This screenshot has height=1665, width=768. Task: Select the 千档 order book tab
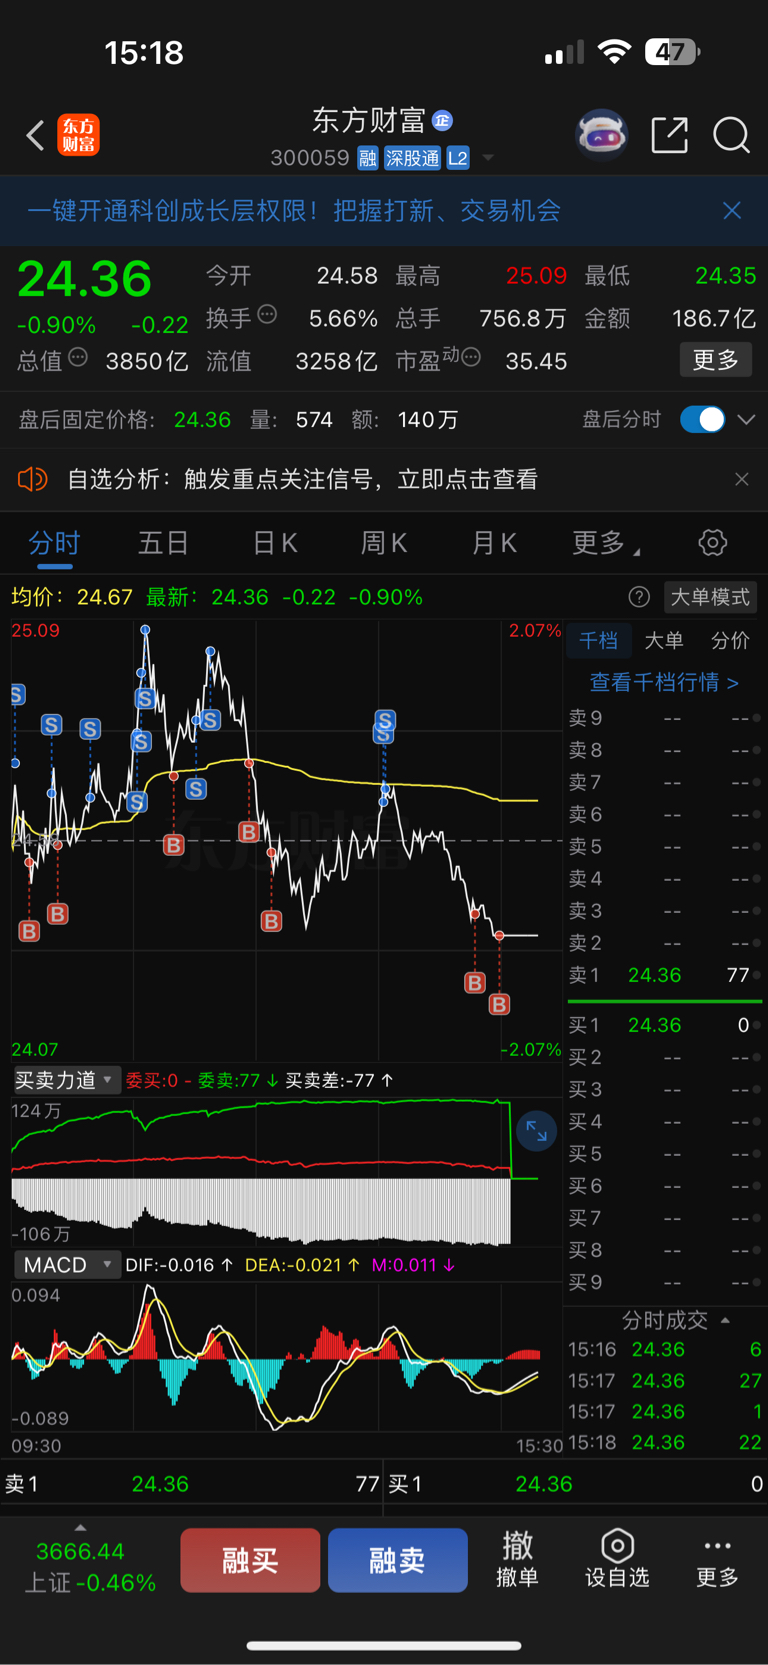(598, 641)
